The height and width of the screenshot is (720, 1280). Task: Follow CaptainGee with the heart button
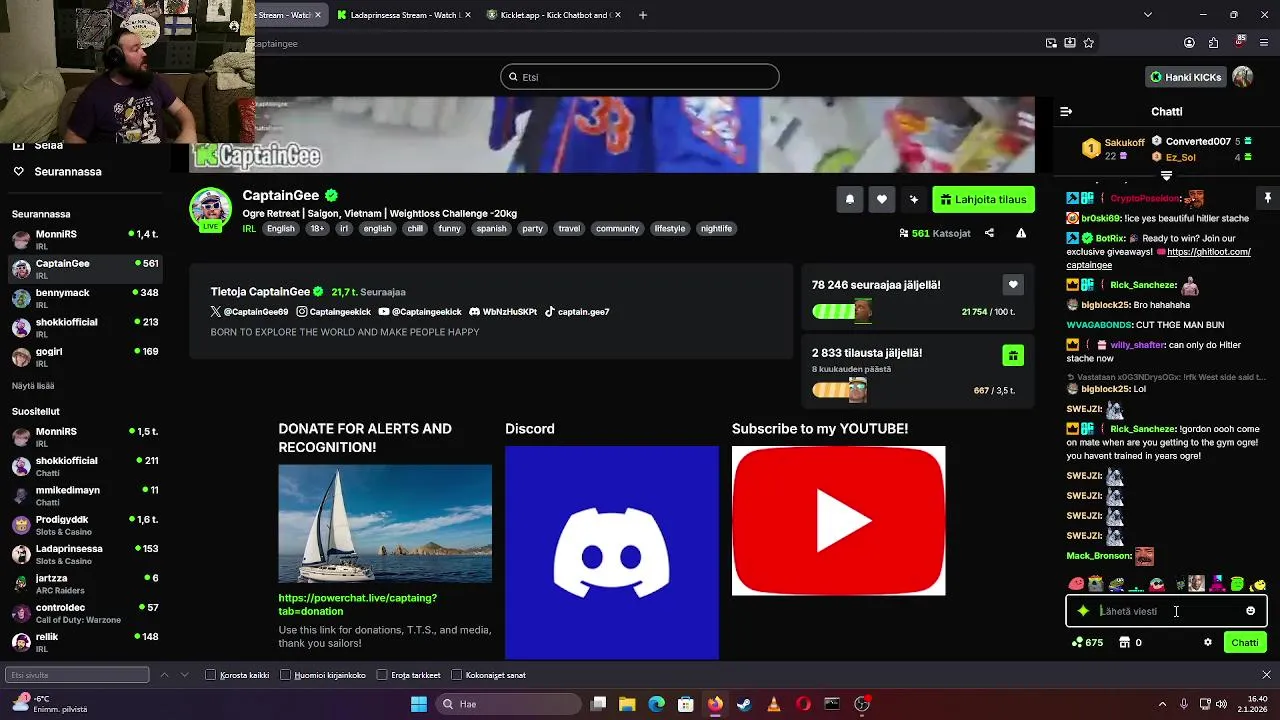pyautogui.click(x=881, y=199)
